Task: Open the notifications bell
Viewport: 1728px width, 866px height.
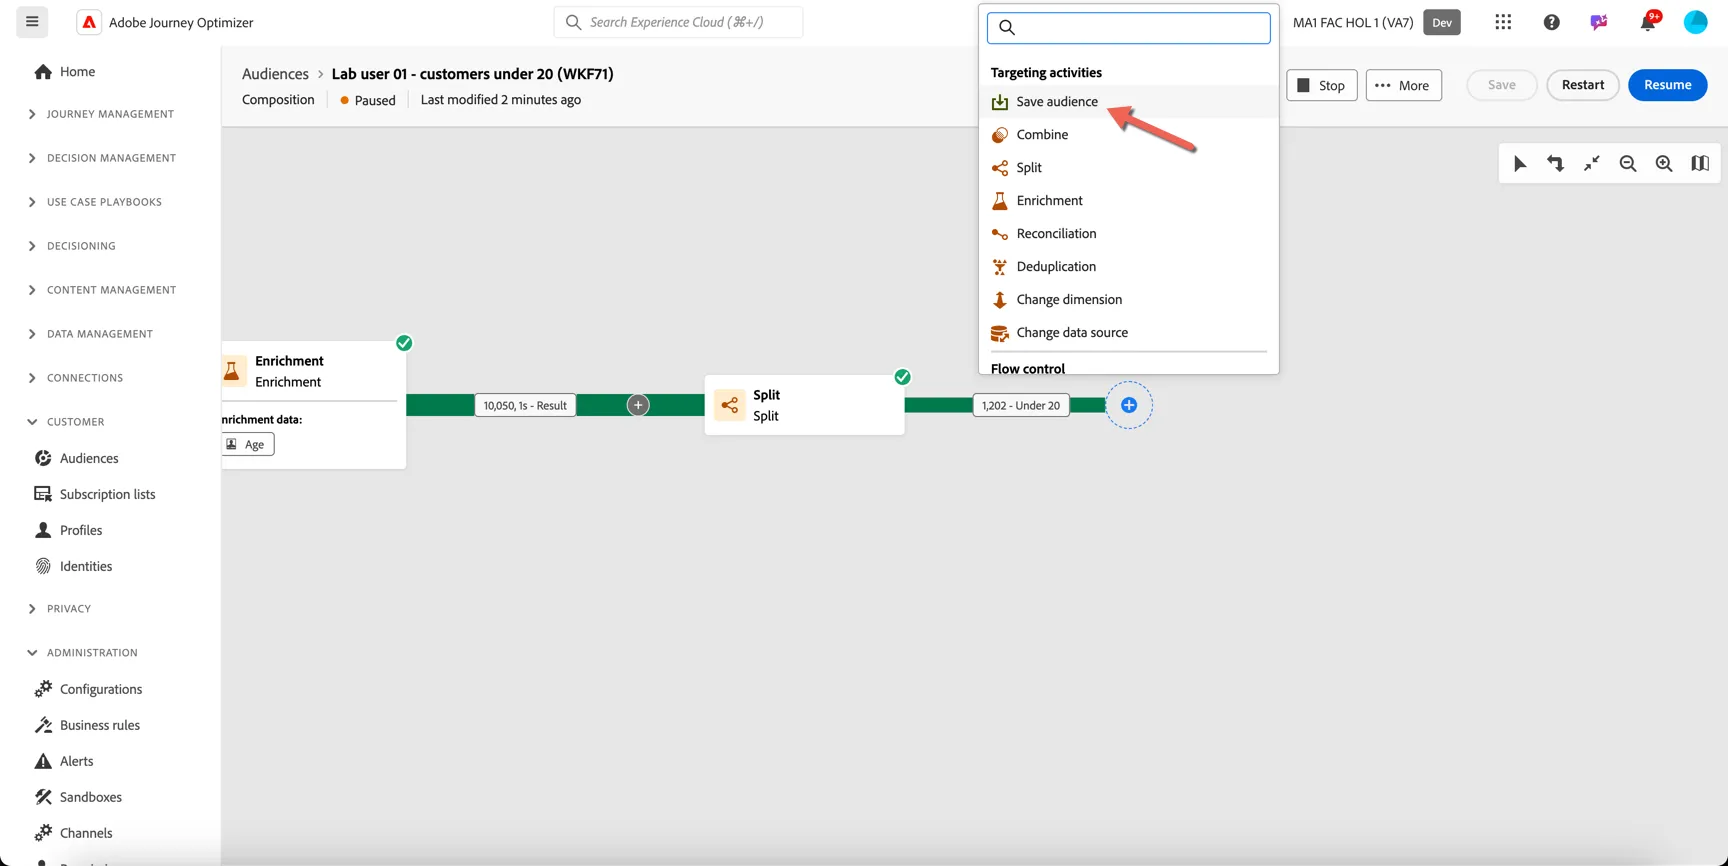Action: 1647,22
